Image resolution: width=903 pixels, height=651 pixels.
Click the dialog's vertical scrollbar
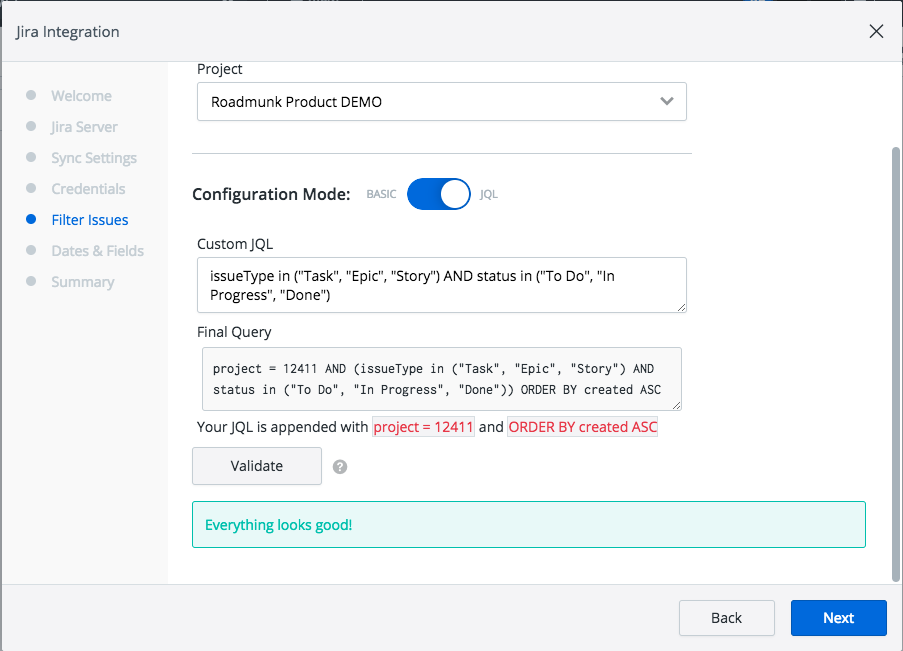point(895,360)
